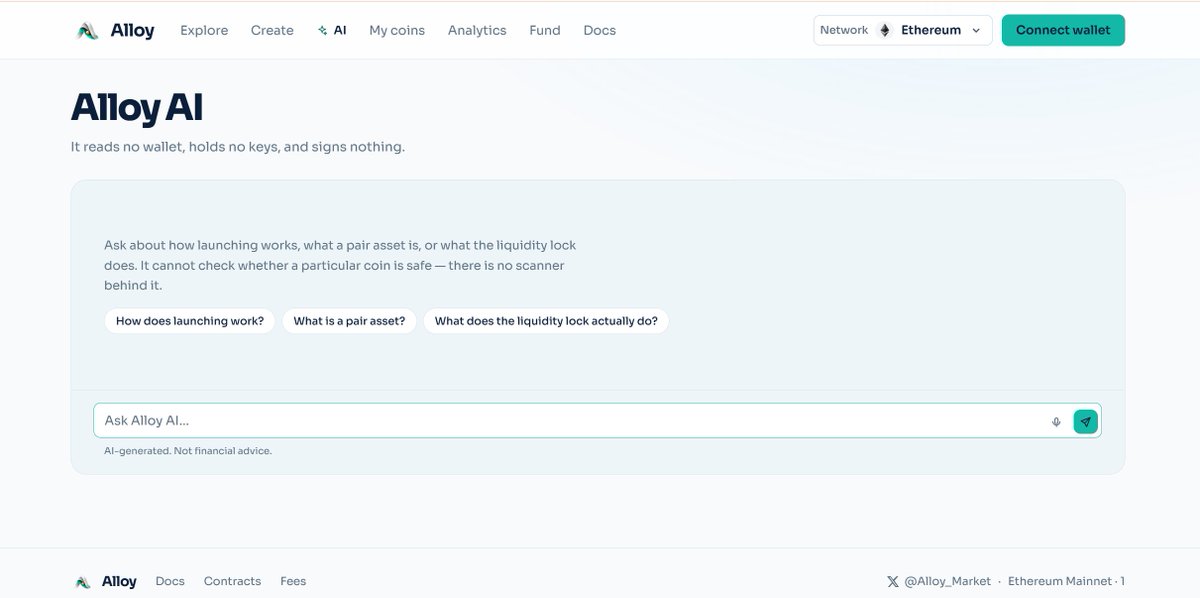The height and width of the screenshot is (598, 1200).
Task: Choose the 'How does launching work?' suggestion
Action: pos(190,321)
